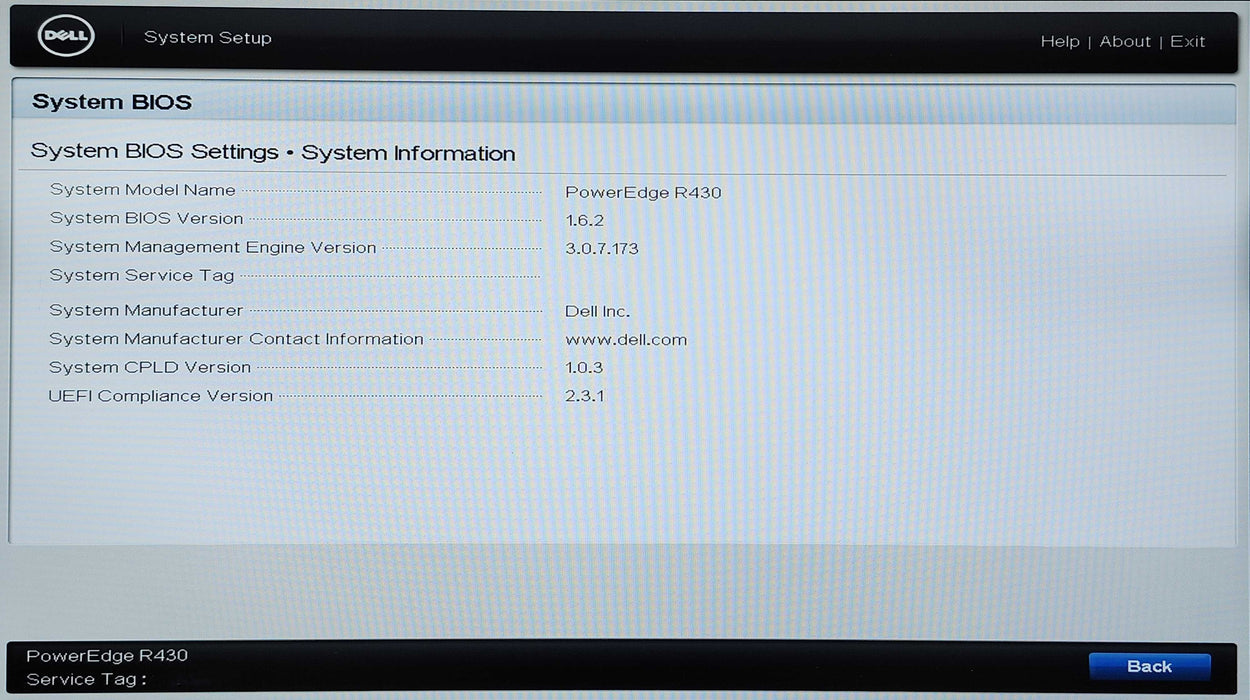This screenshot has width=1250, height=700.
Task: Click the www.dell.com contact value
Action: [x=626, y=339]
